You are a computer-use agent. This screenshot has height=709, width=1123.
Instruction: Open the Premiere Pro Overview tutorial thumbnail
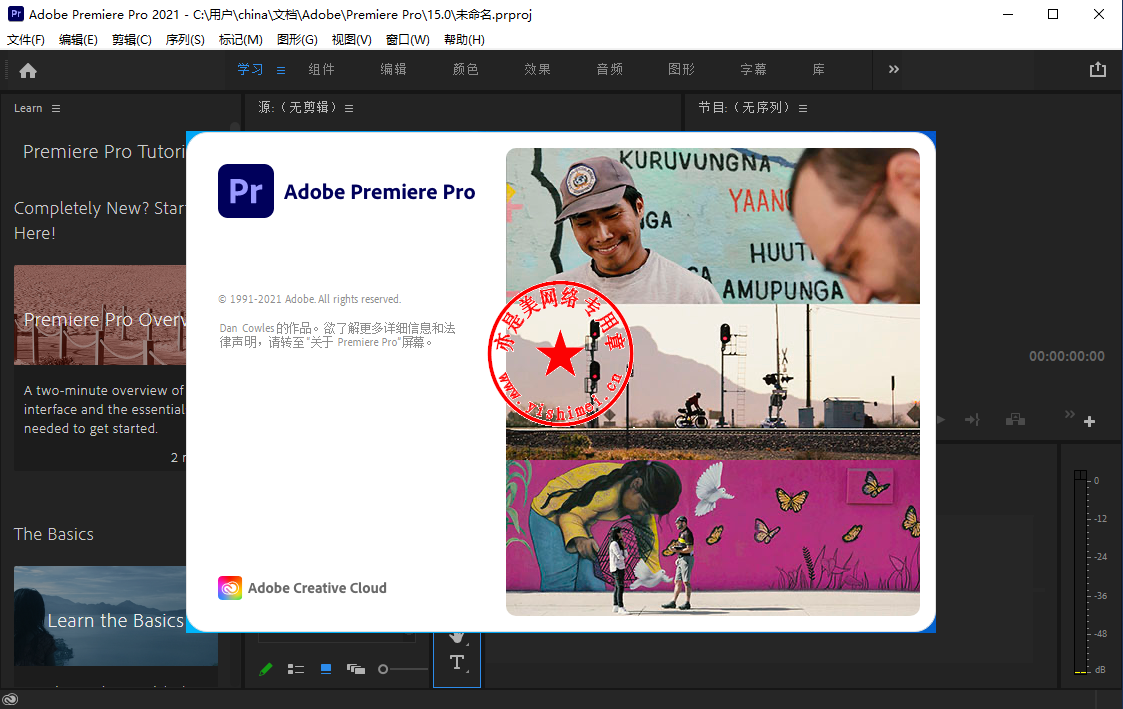click(x=100, y=315)
